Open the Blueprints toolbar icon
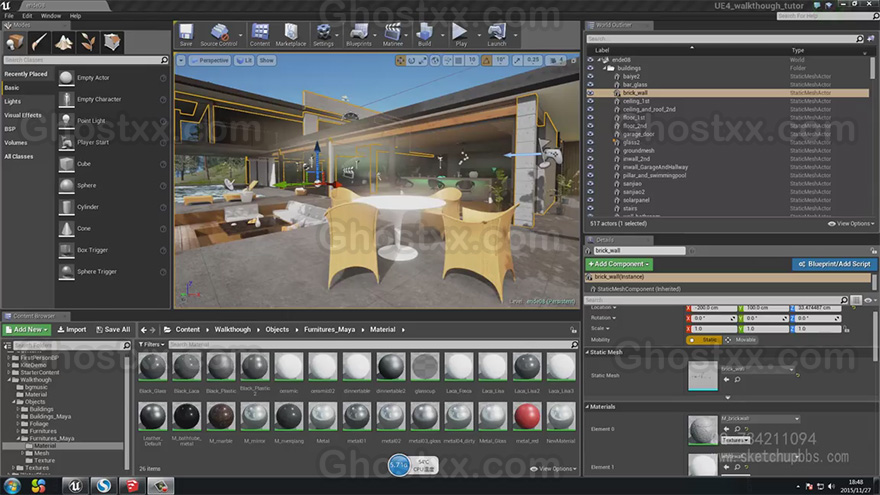880x495 pixels. coord(359,34)
